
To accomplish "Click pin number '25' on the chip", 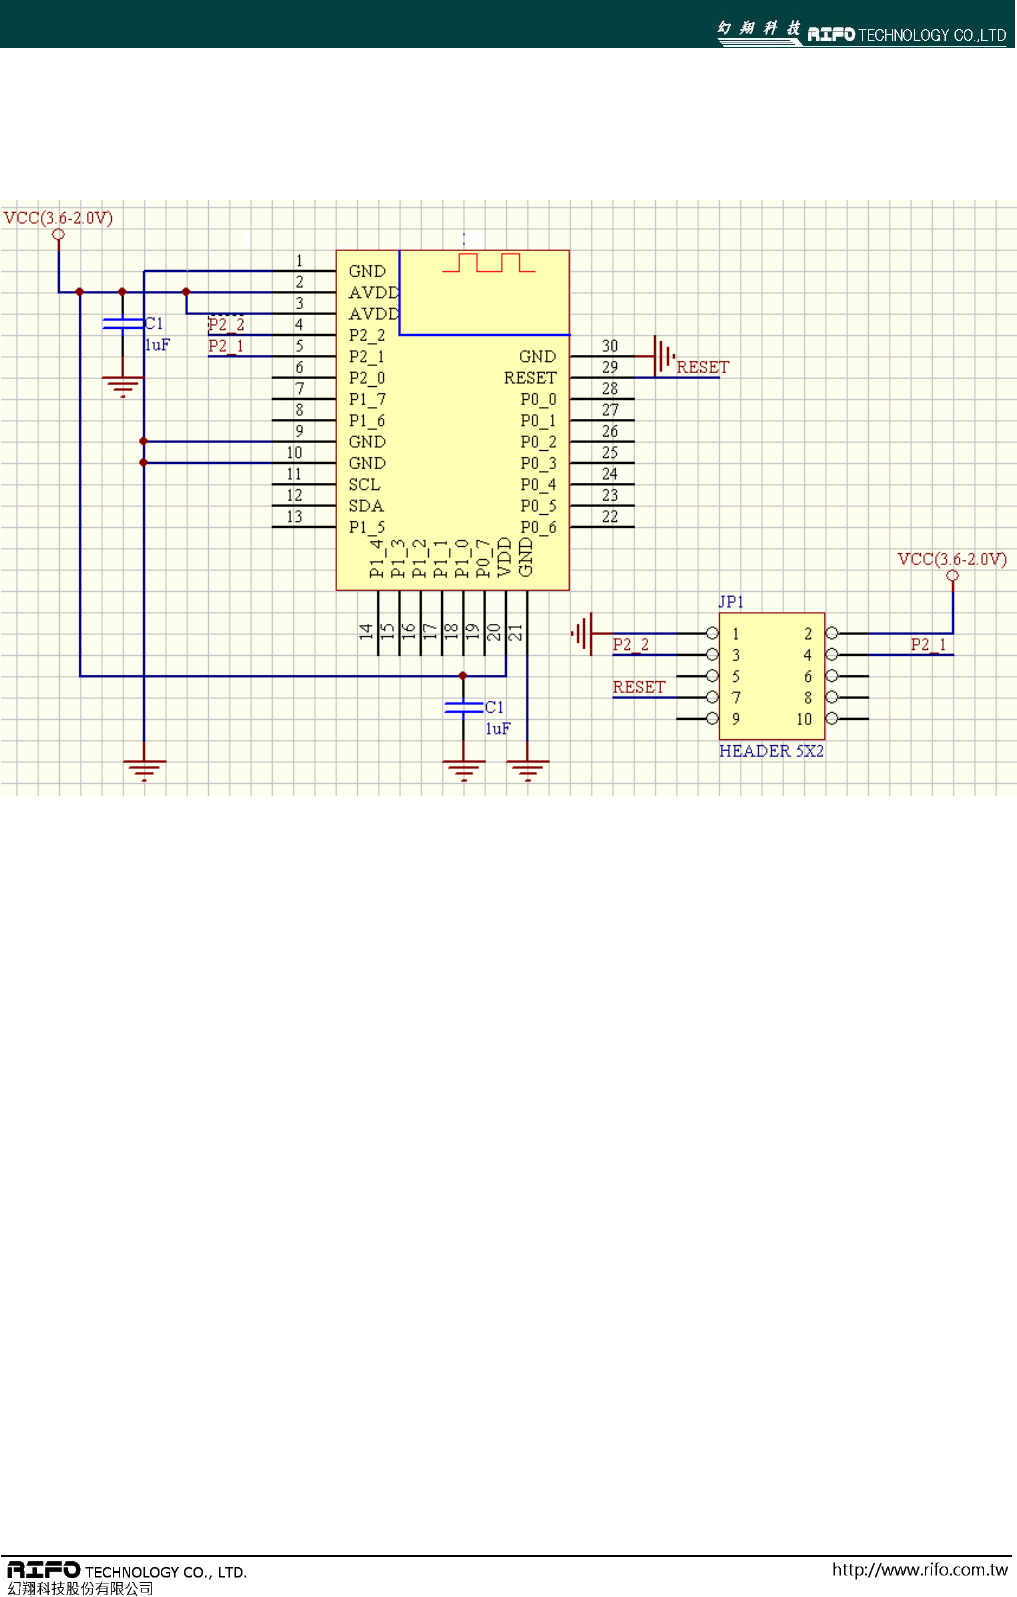I will (610, 452).
